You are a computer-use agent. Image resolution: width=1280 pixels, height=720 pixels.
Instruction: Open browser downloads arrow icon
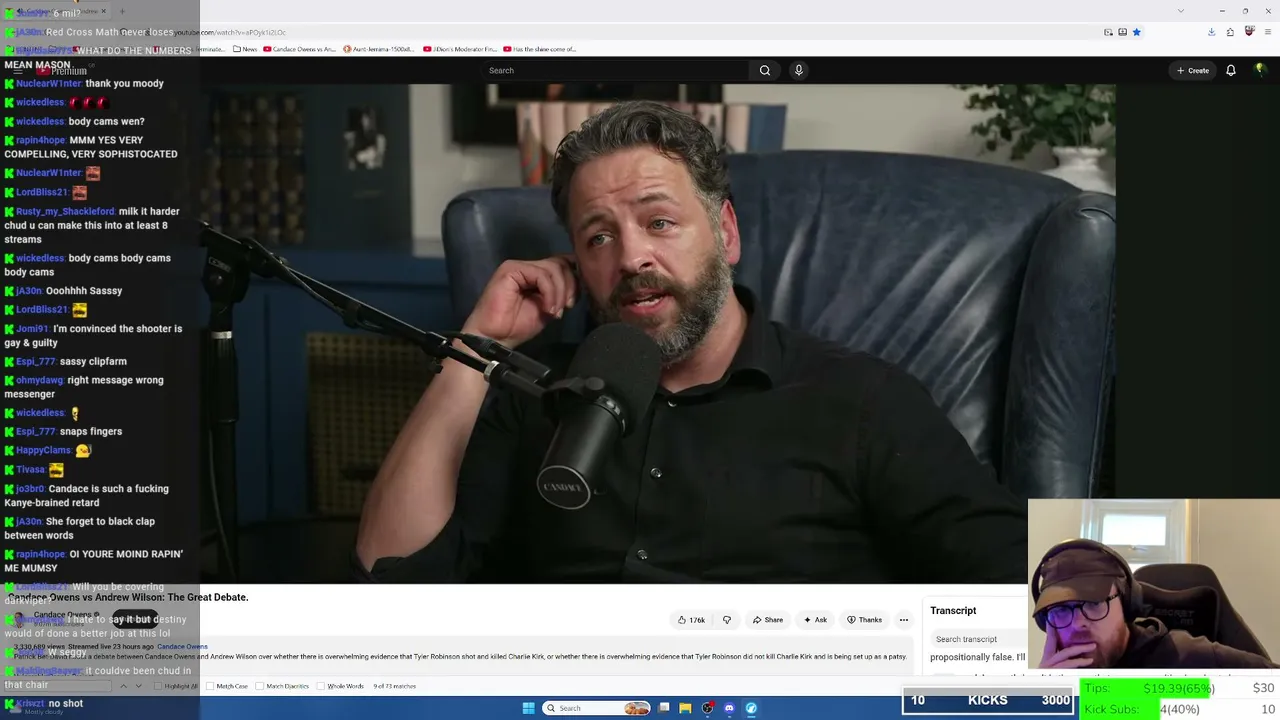tap(1211, 32)
